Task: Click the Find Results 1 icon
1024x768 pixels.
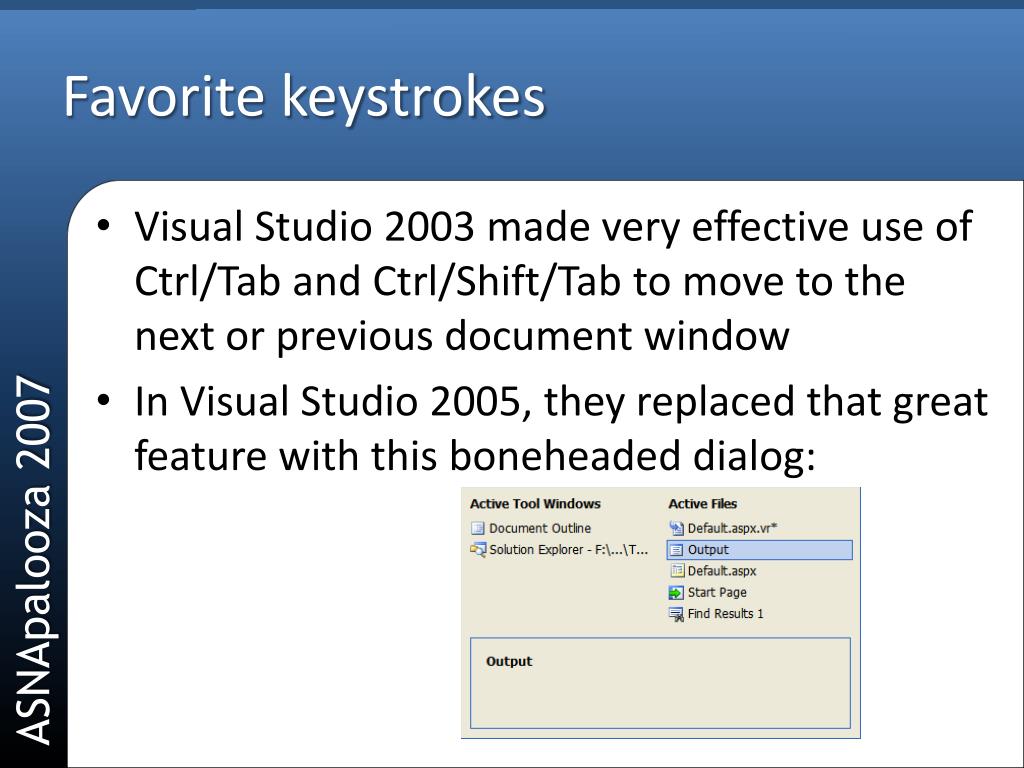Action: coord(676,614)
